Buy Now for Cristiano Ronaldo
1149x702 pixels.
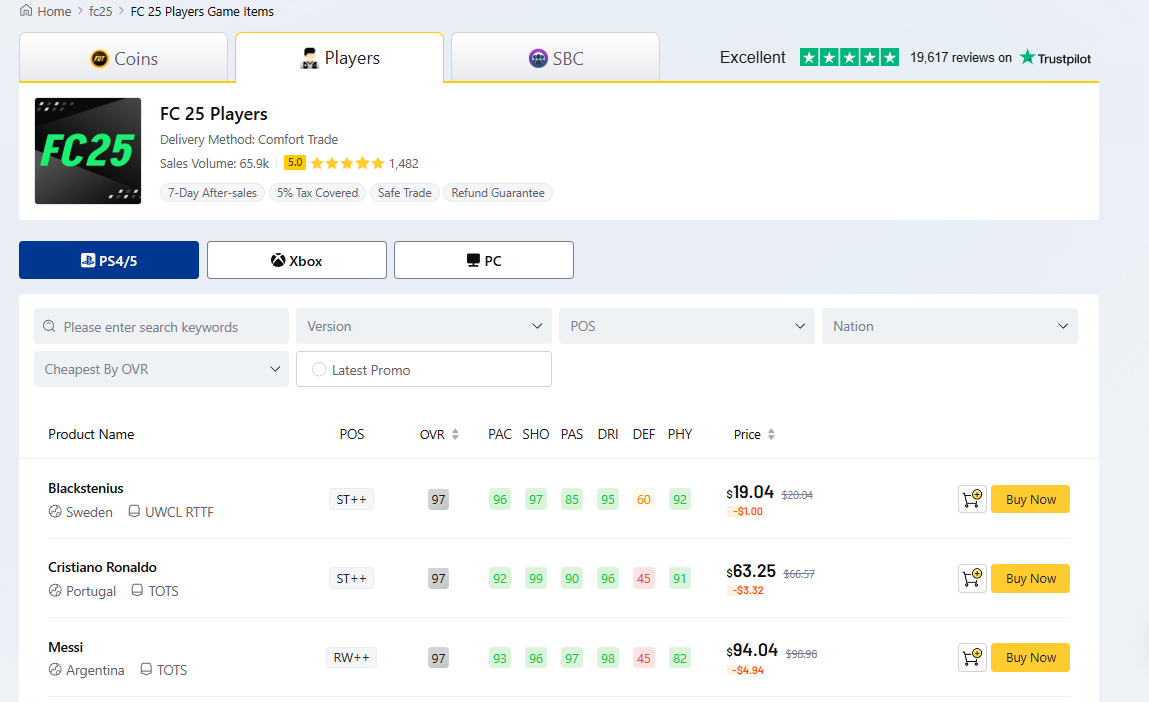(1030, 578)
